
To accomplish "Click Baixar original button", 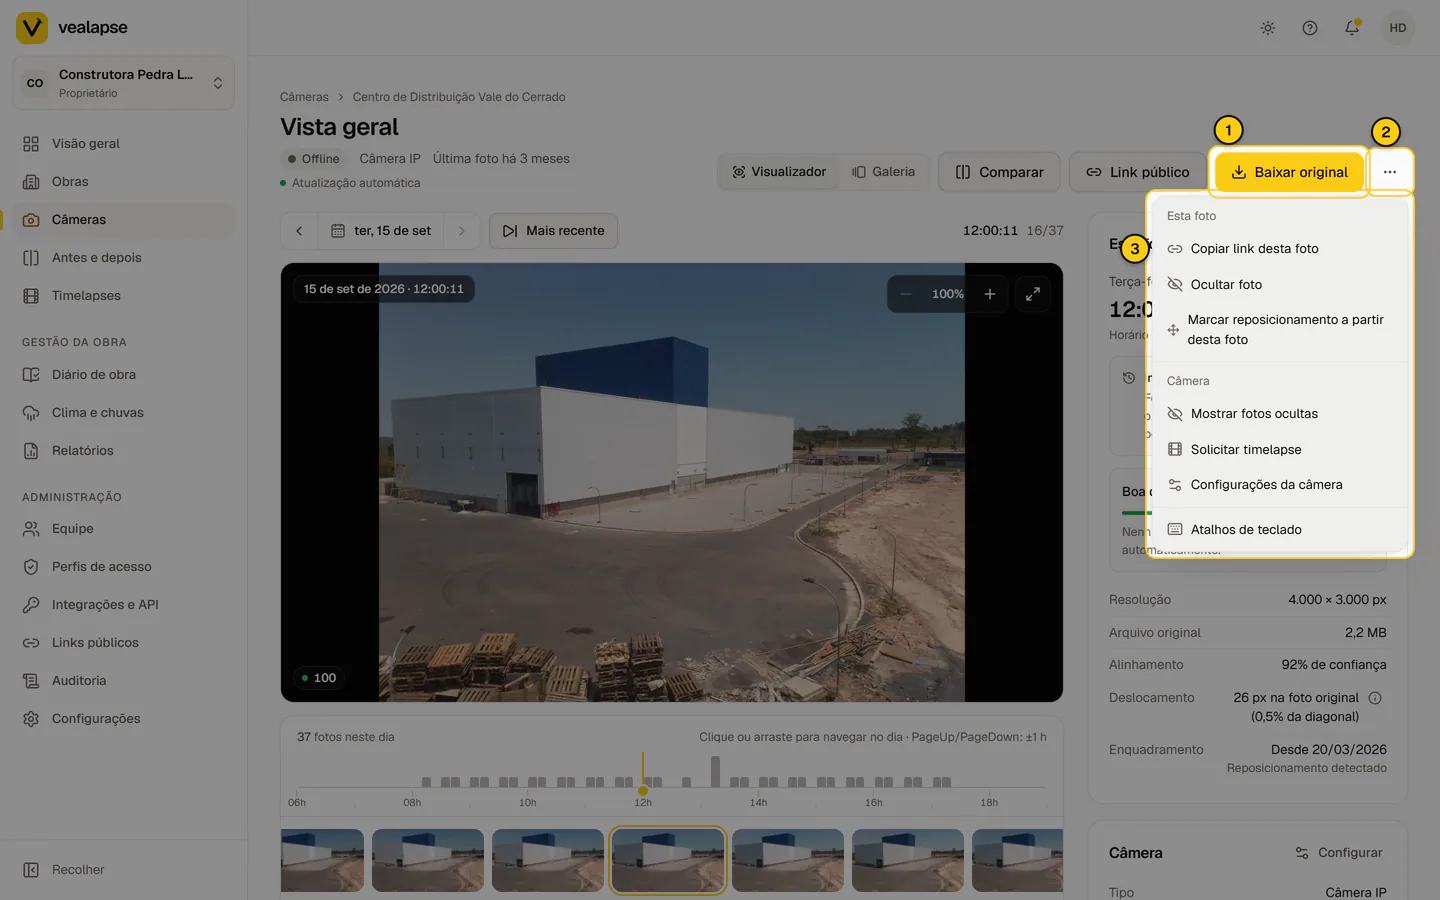I will click(x=1289, y=172).
